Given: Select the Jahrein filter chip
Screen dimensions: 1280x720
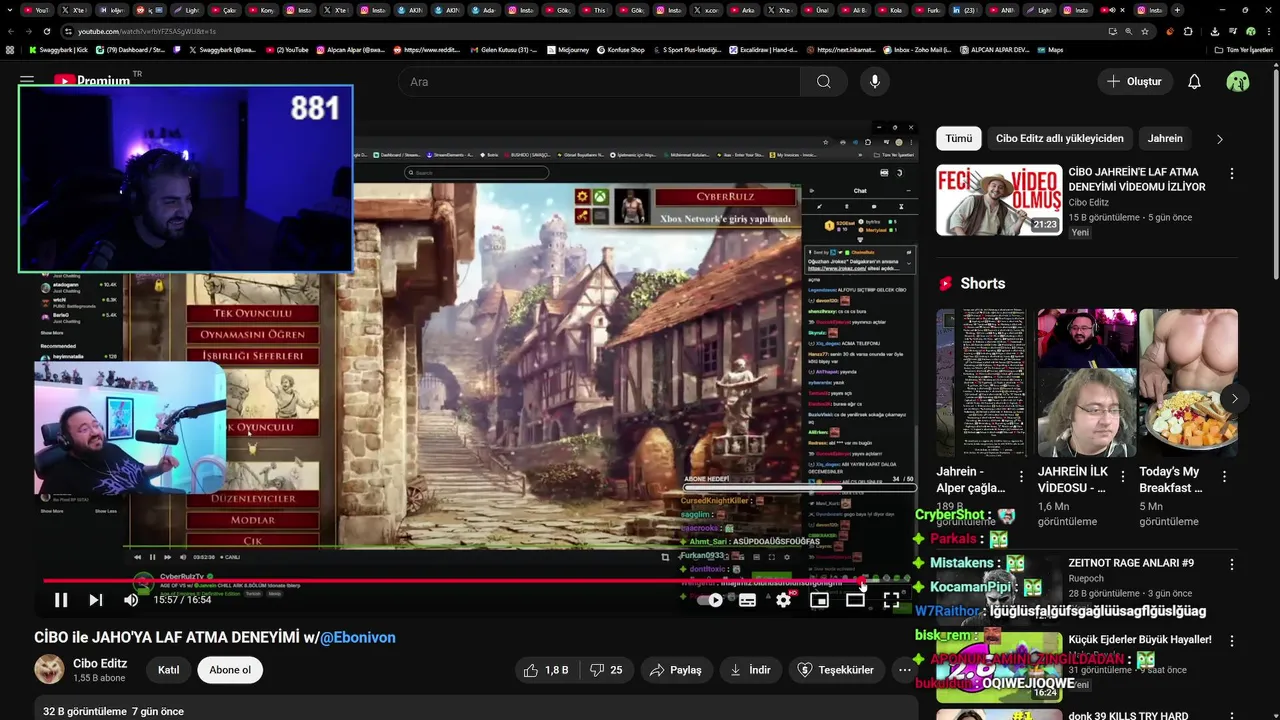Looking at the screenshot, I should tap(1165, 139).
